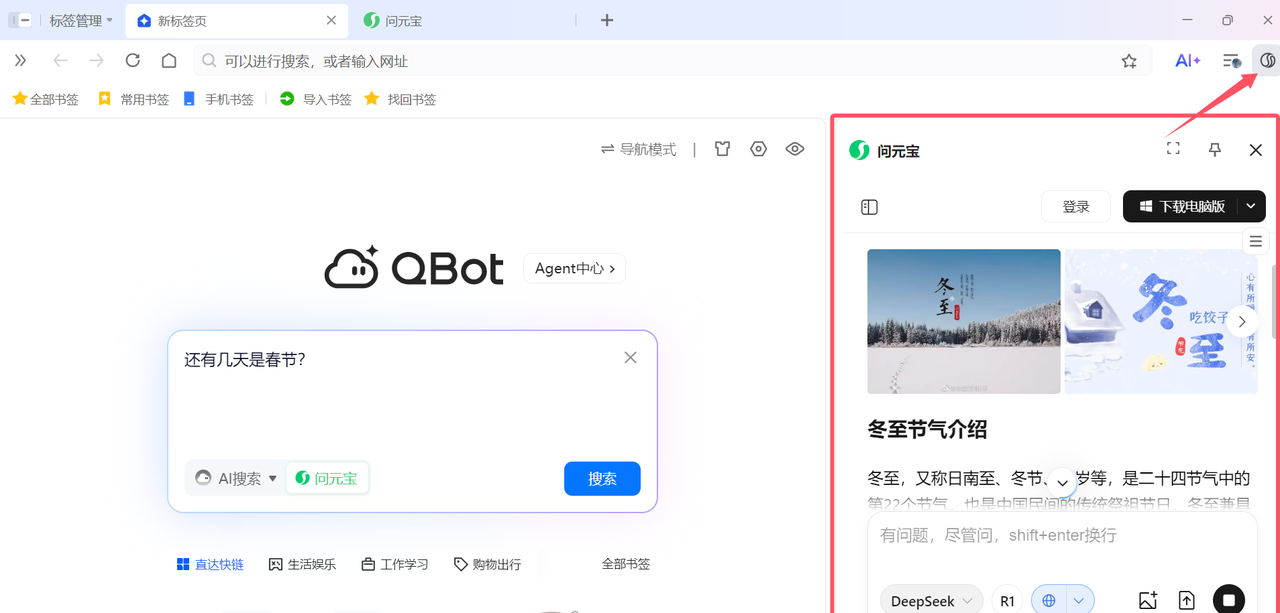
Task: Toggle web search globe button
Action: [1049, 601]
